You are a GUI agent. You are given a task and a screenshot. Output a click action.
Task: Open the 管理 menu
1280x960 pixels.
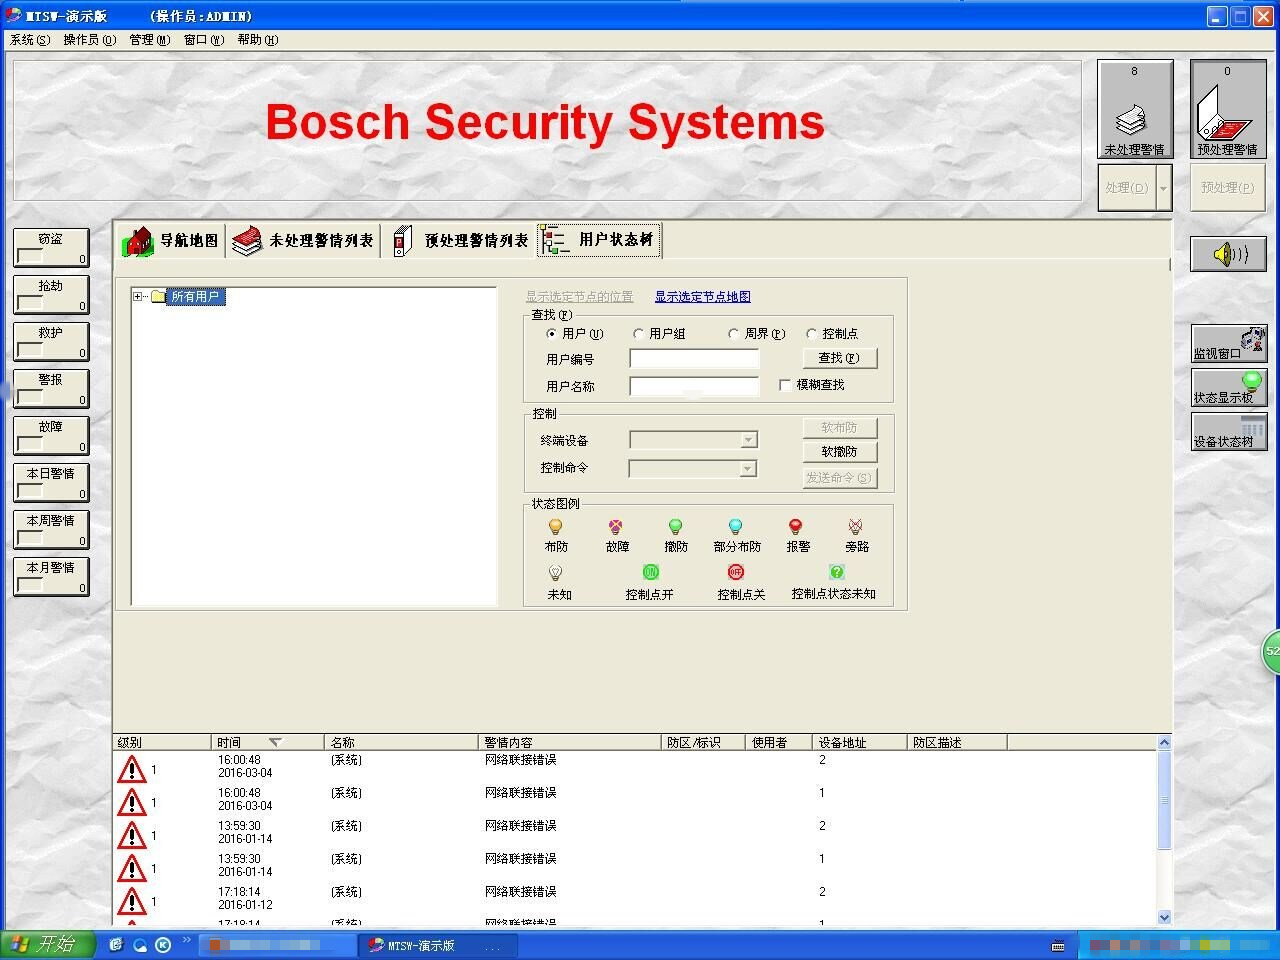149,40
